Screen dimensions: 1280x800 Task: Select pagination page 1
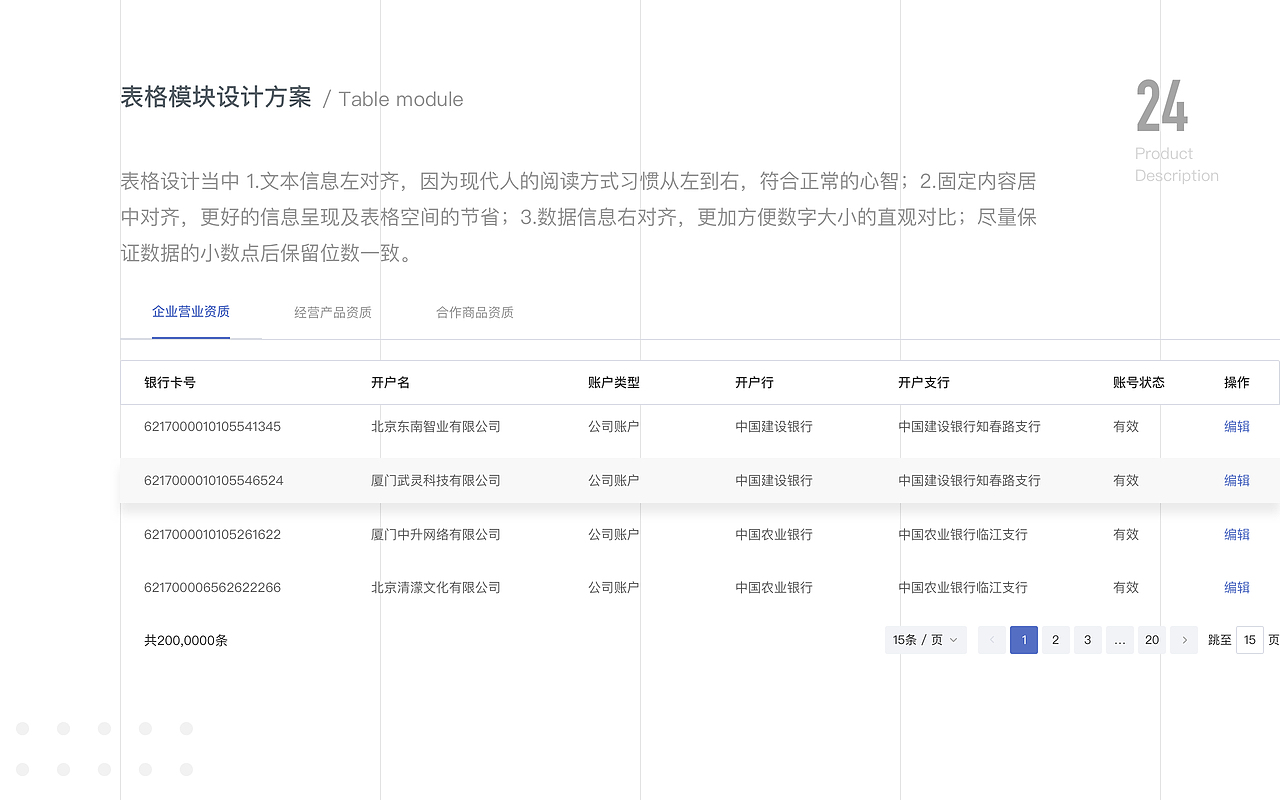tap(1024, 640)
